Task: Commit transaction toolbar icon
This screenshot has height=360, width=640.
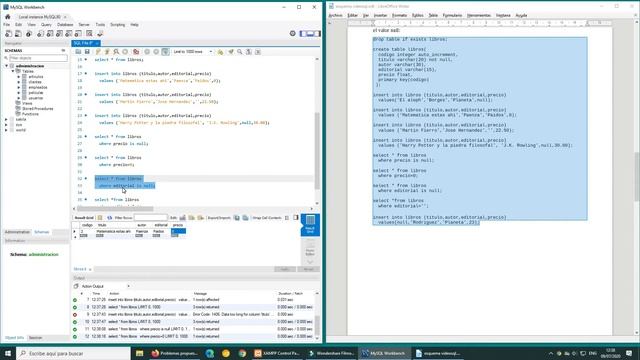Action: [147, 52]
